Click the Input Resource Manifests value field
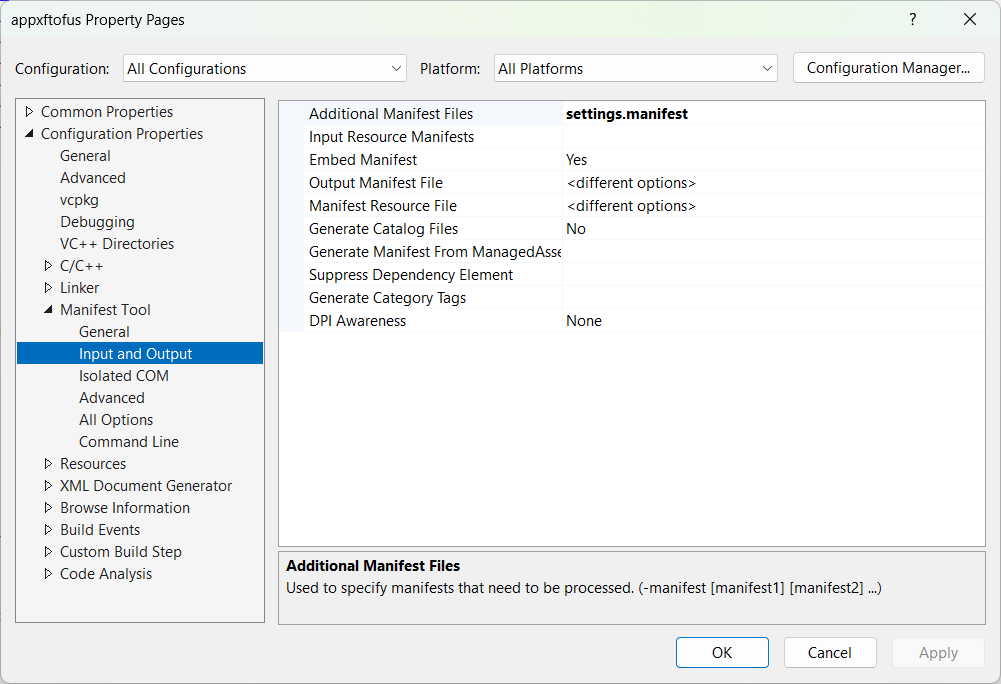The width and height of the screenshot is (1001, 684). (x=773, y=137)
